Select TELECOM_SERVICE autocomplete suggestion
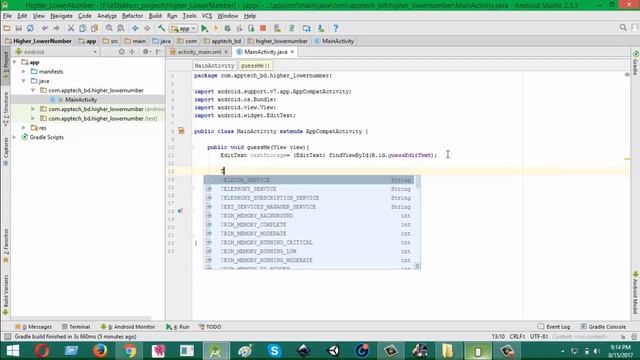Viewport: 640px width, 360px height. tap(309, 180)
